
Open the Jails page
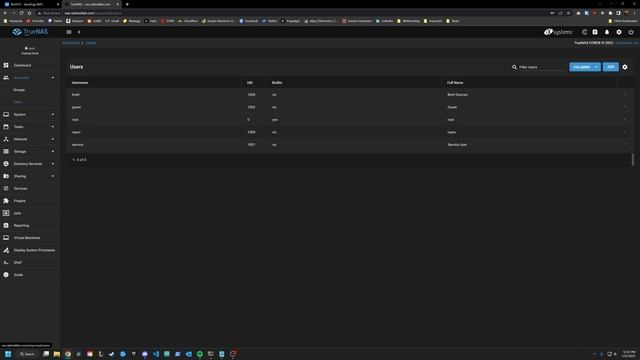17,213
